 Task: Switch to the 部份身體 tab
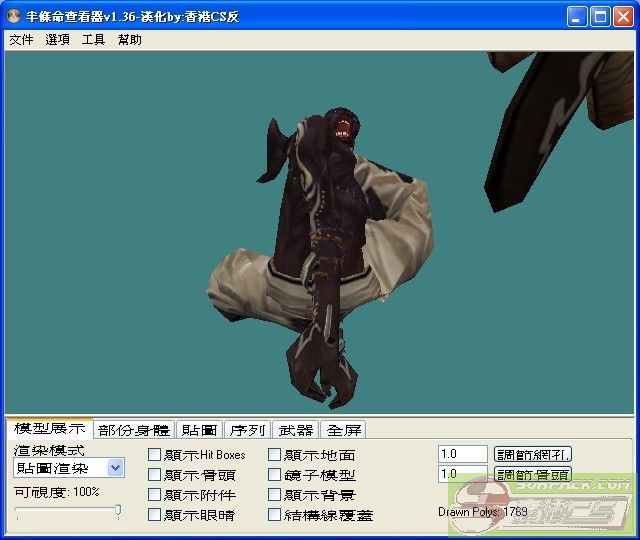coord(134,430)
